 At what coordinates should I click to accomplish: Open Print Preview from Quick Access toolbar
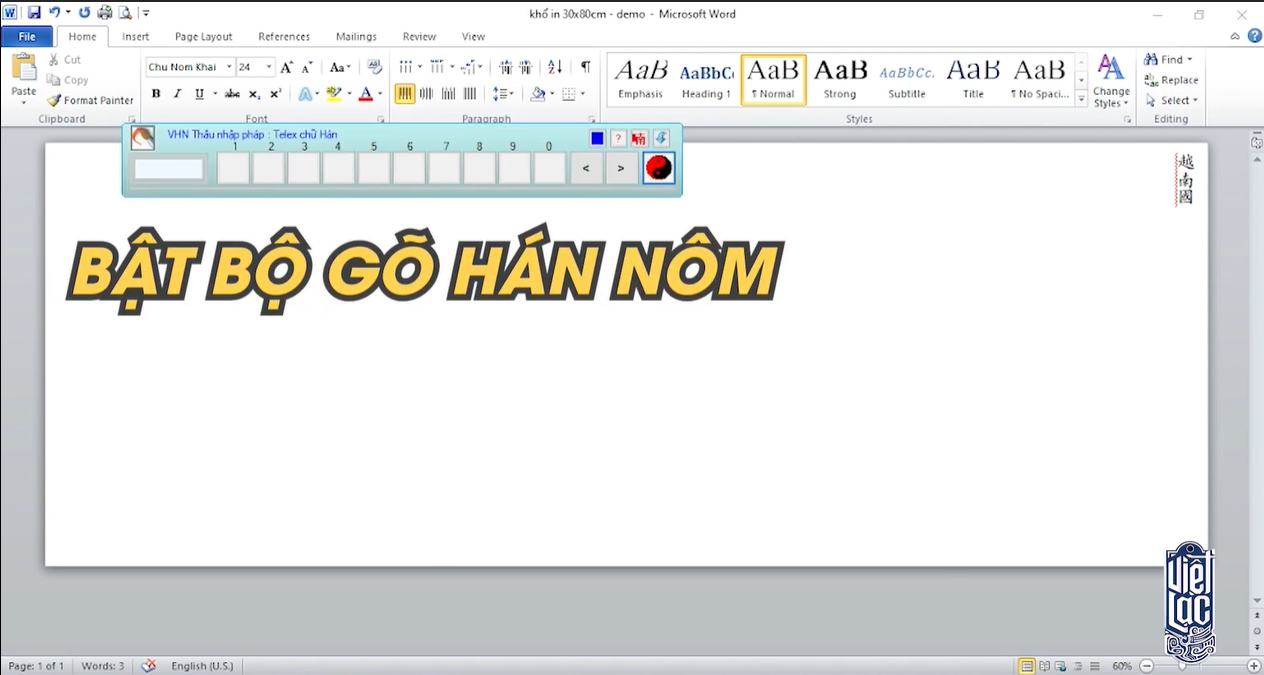point(125,13)
